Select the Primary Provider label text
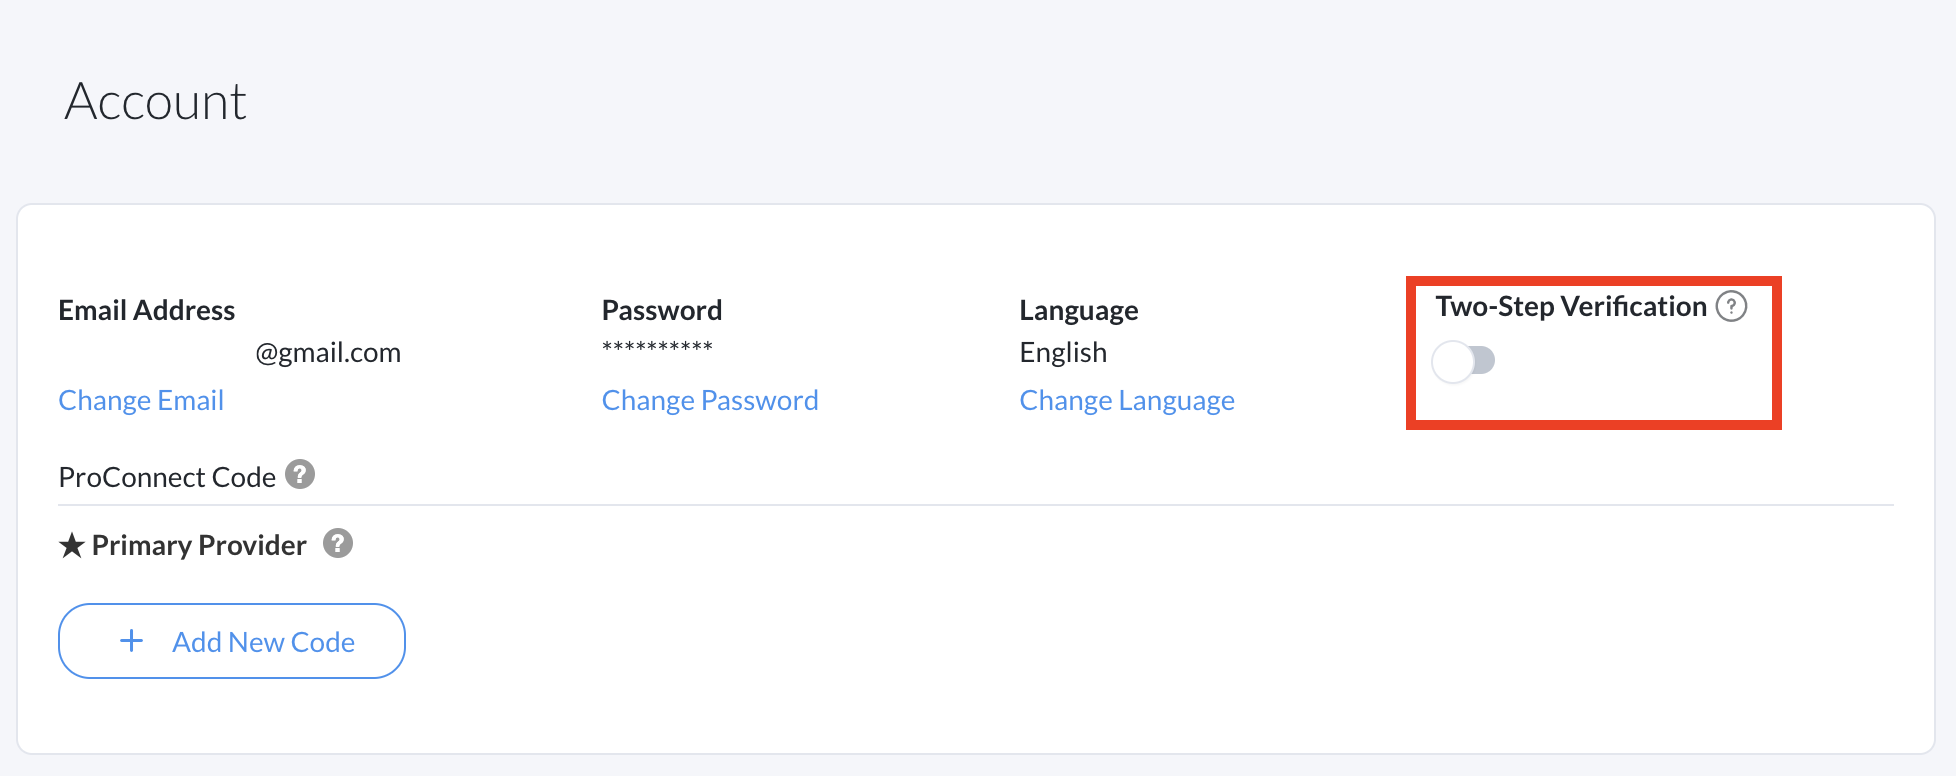Image resolution: width=1956 pixels, height=776 pixels. (x=199, y=545)
